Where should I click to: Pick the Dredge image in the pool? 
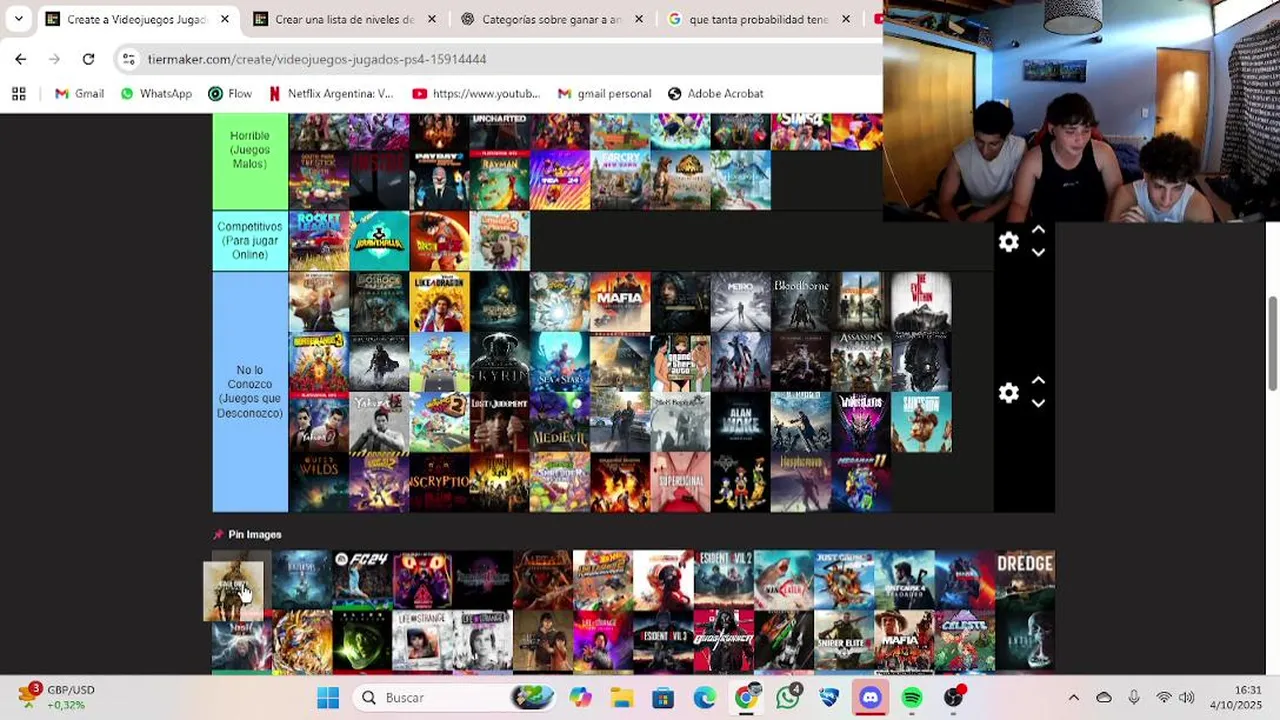pyautogui.click(x=1025, y=580)
